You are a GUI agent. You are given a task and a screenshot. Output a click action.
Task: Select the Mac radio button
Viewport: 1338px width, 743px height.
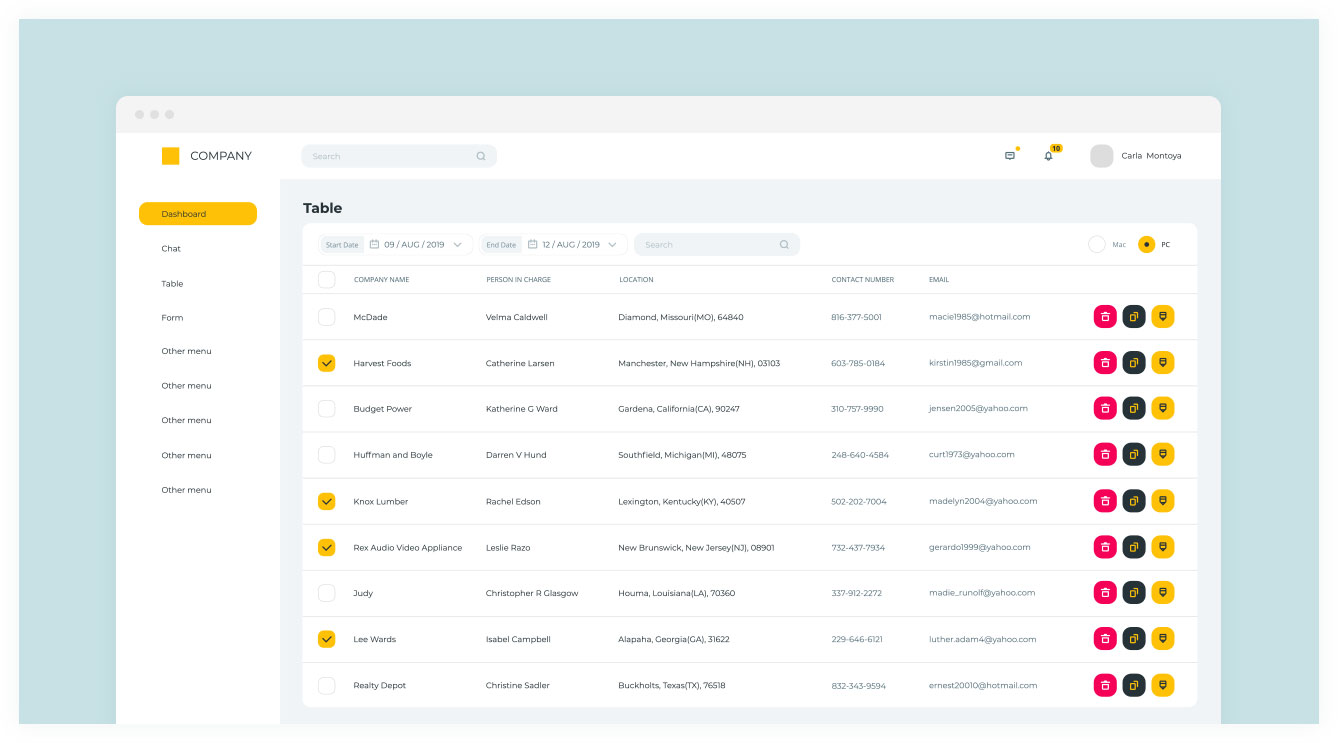(1097, 244)
